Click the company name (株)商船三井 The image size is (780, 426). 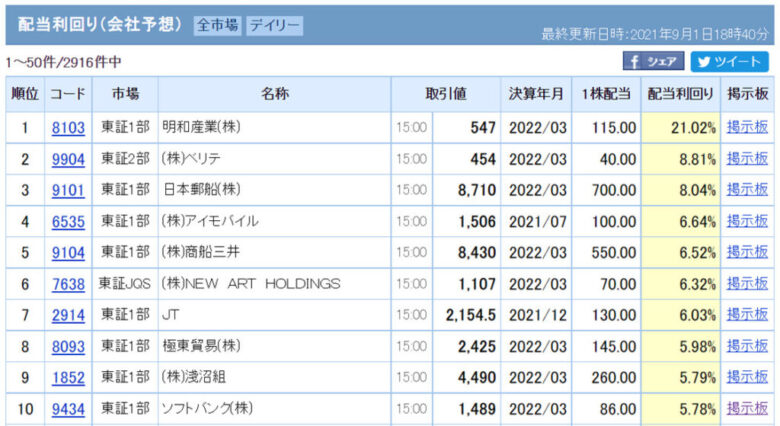(x=200, y=252)
